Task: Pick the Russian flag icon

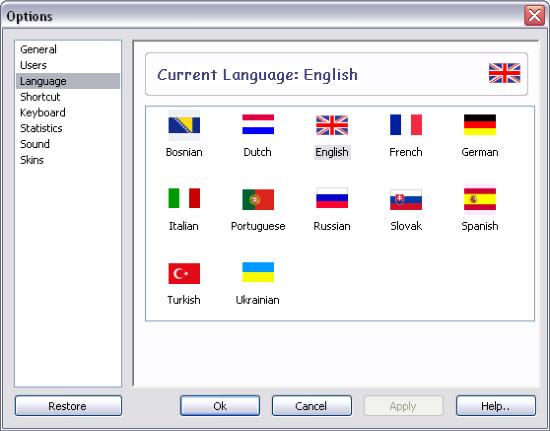Action: [332, 198]
